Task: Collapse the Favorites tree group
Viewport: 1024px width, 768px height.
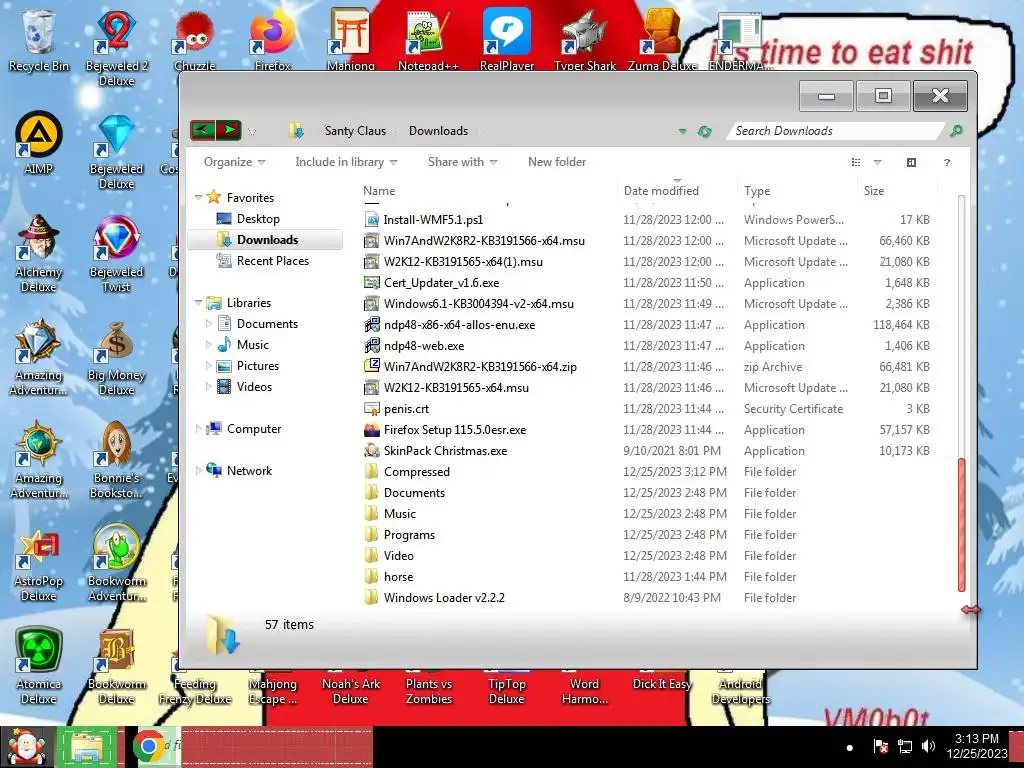Action: click(199, 197)
